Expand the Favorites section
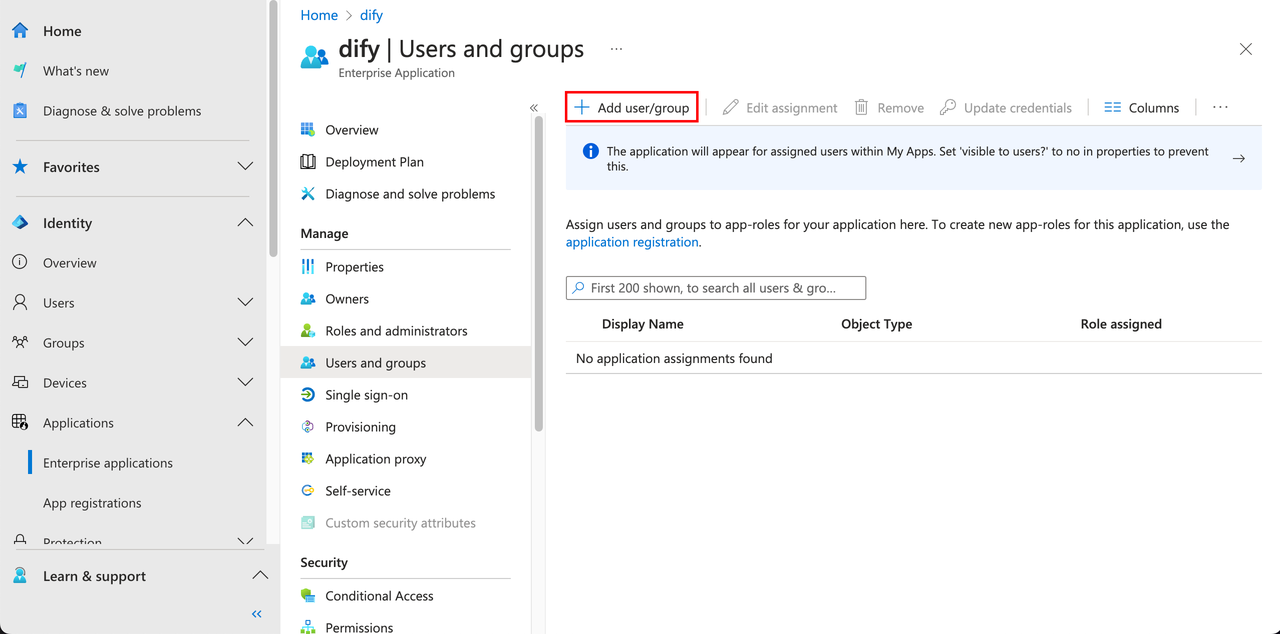The height and width of the screenshot is (634, 1280). click(x=245, y=167)
